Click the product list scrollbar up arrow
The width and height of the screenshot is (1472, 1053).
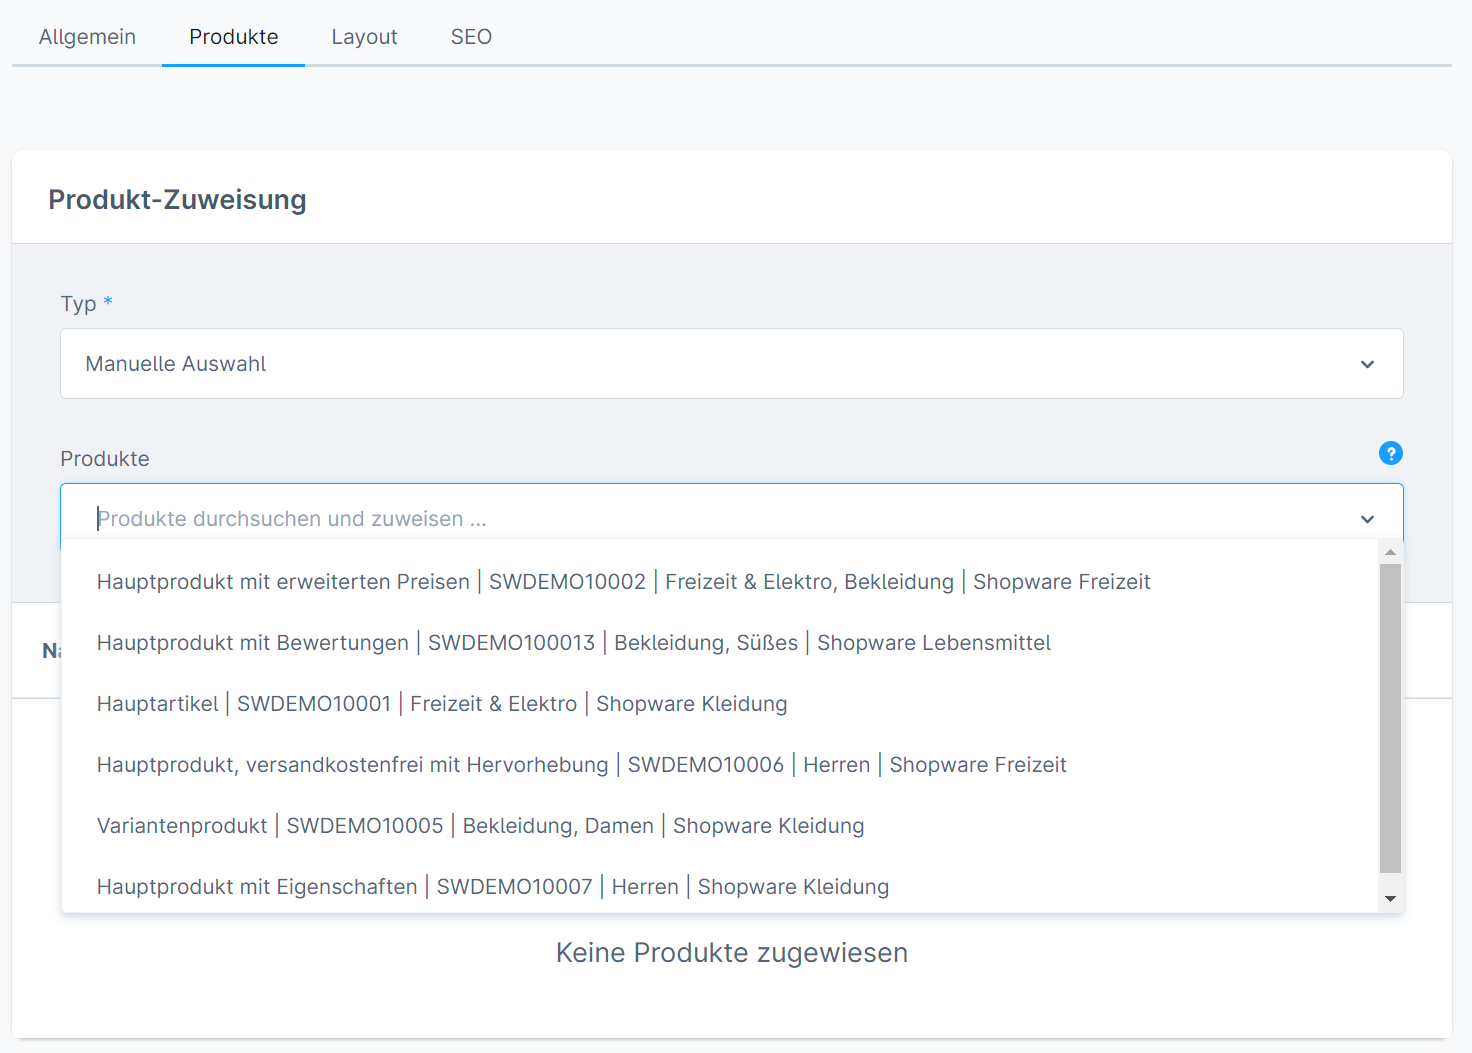coord(1390,552)
